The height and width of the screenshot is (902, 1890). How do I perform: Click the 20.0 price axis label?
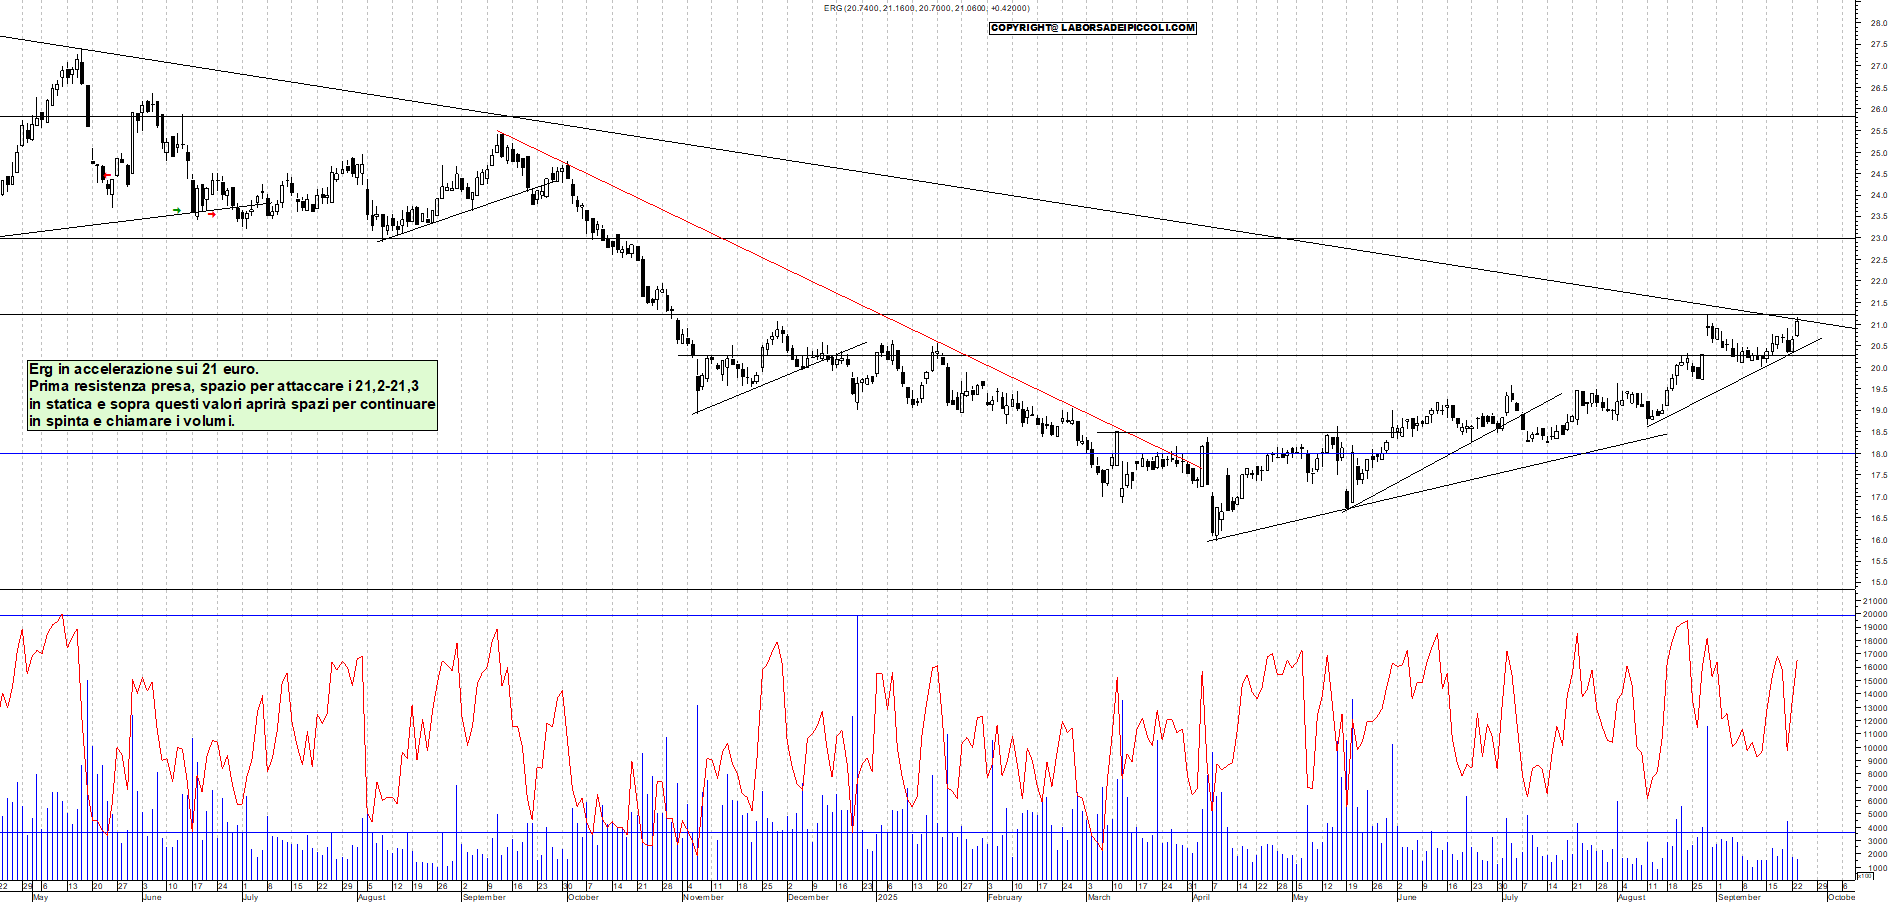click(1878, 368)
